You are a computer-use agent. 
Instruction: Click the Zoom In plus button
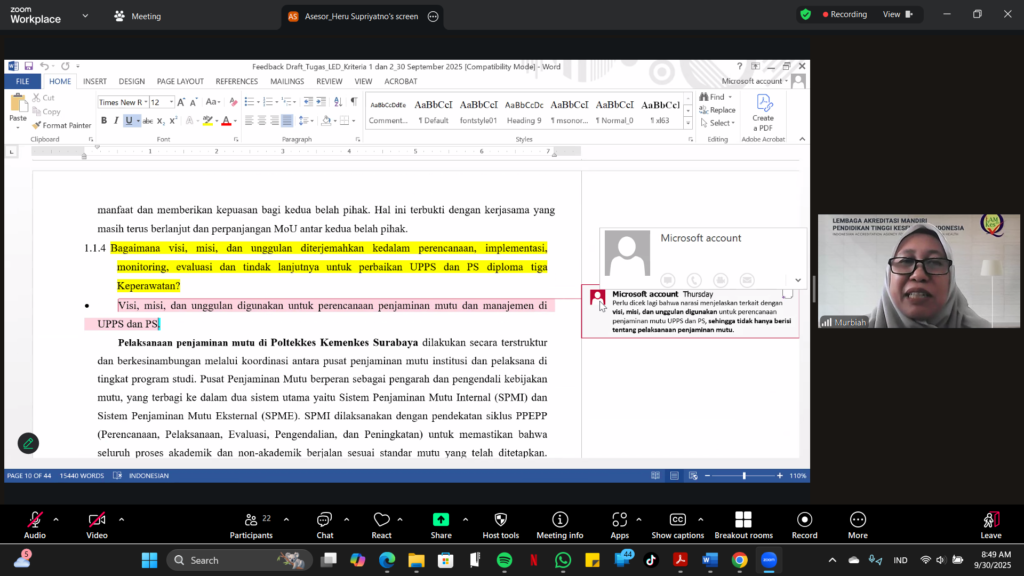pos(780,475)
